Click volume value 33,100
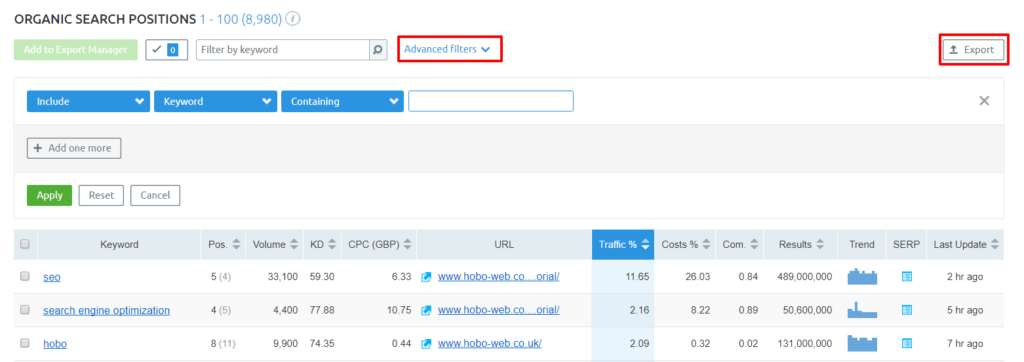Viewport: 1024px width, 362px height. 282,277
